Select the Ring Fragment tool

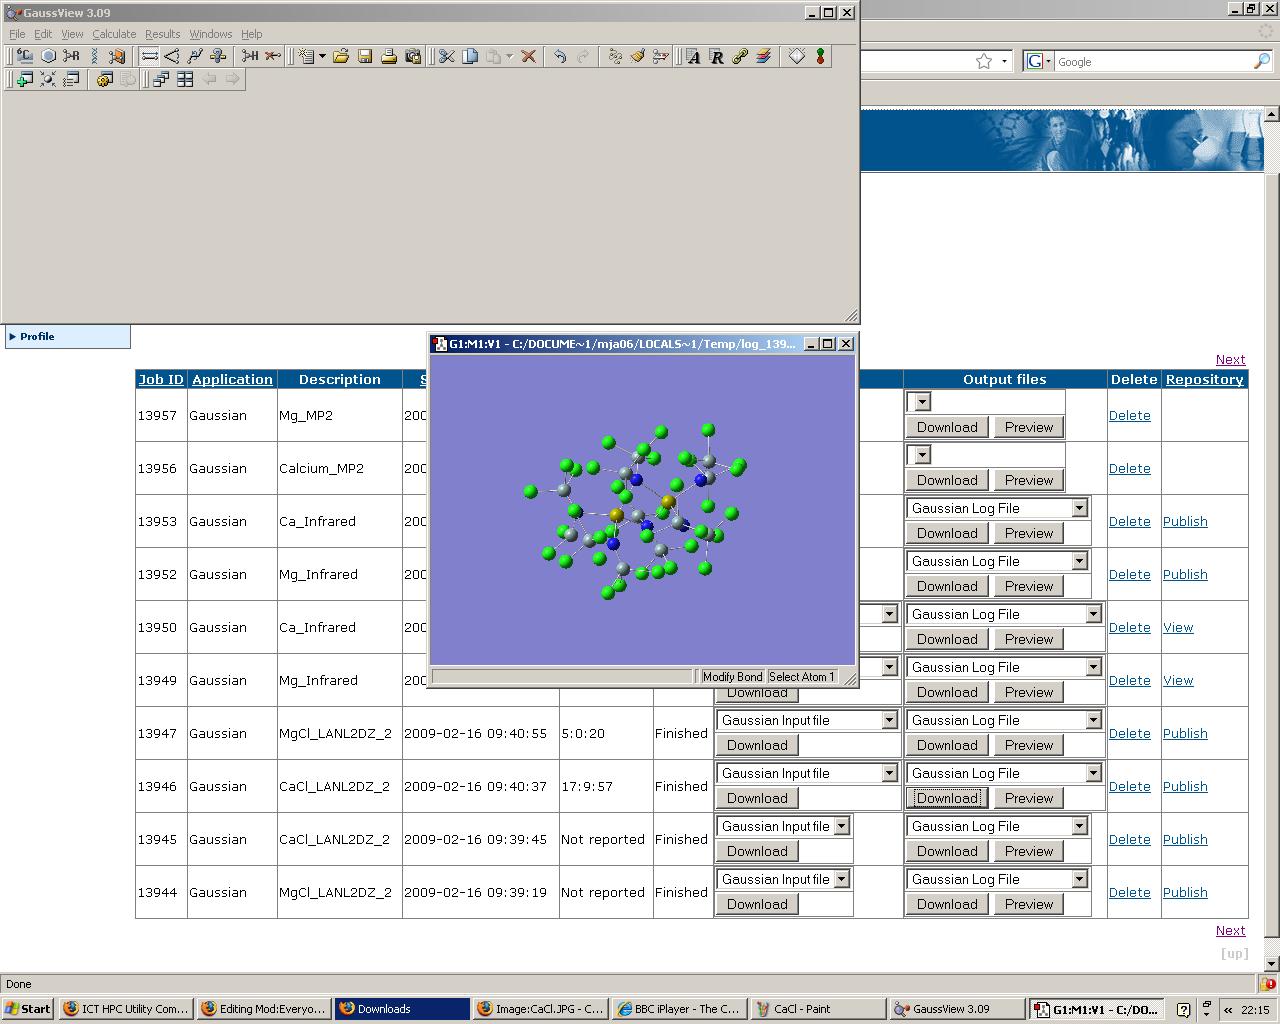pyautogui.click(x=48, y=56)
